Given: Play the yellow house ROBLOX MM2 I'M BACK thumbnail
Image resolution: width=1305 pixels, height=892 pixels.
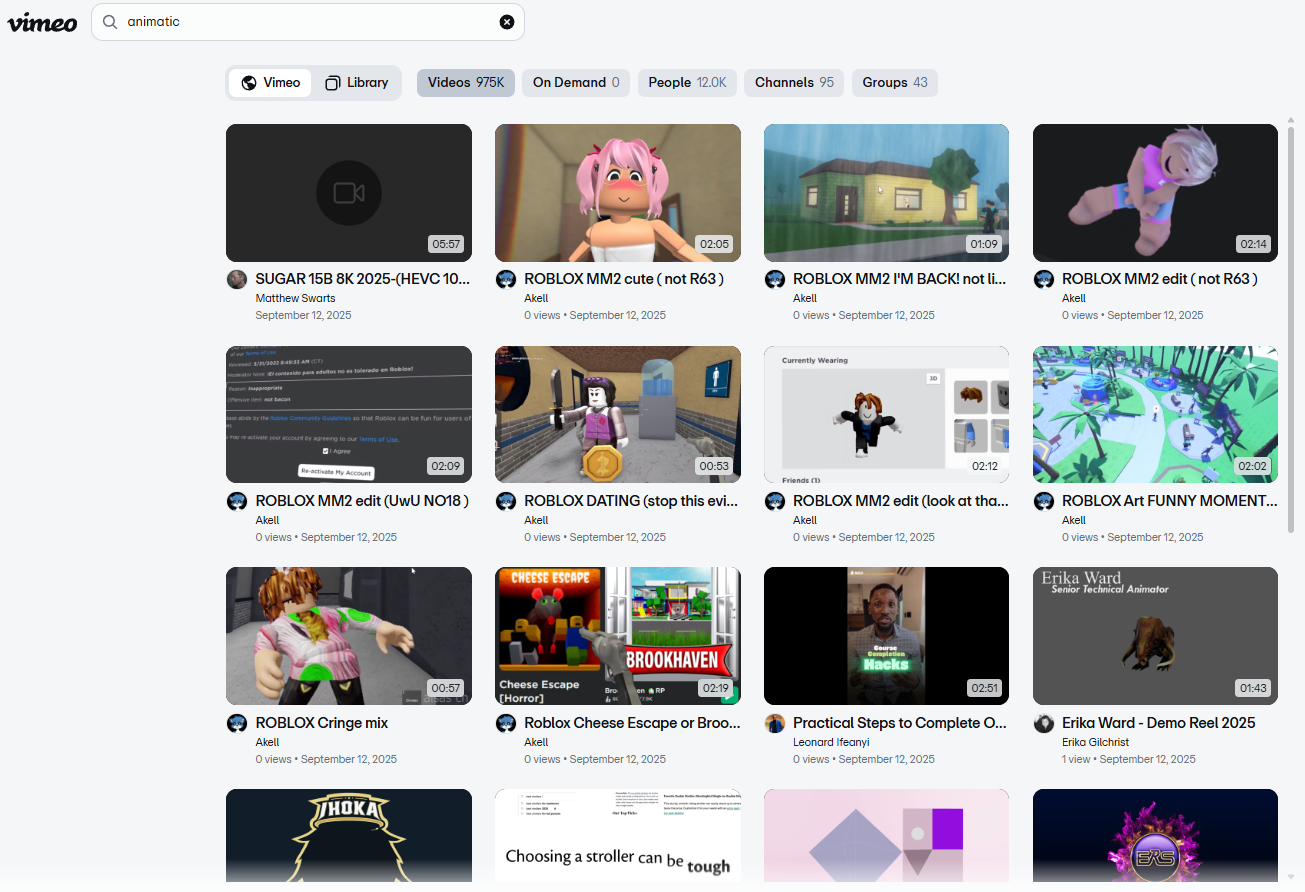Looking at the screenshot, I should [x=887, y=193].
